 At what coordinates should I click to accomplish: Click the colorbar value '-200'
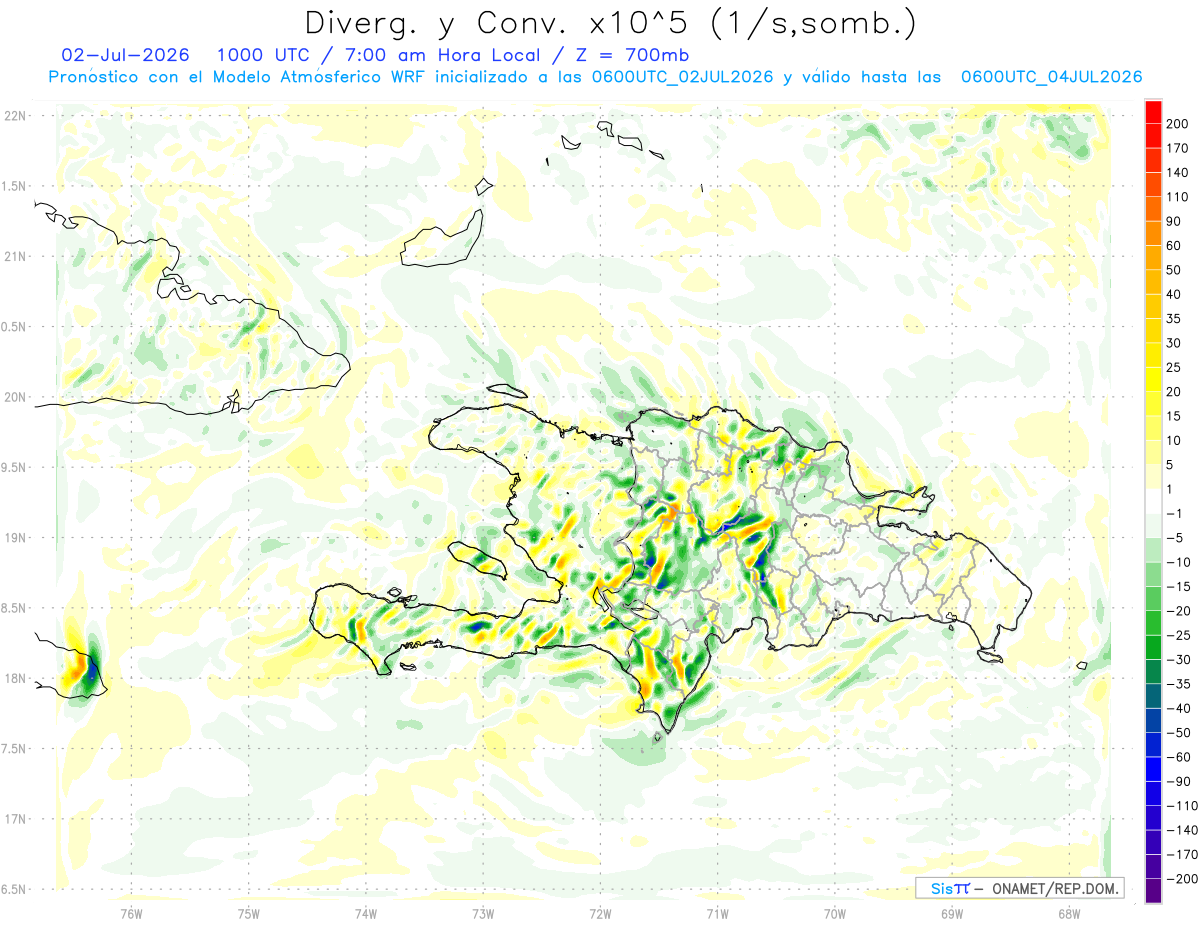[1183, 879]
